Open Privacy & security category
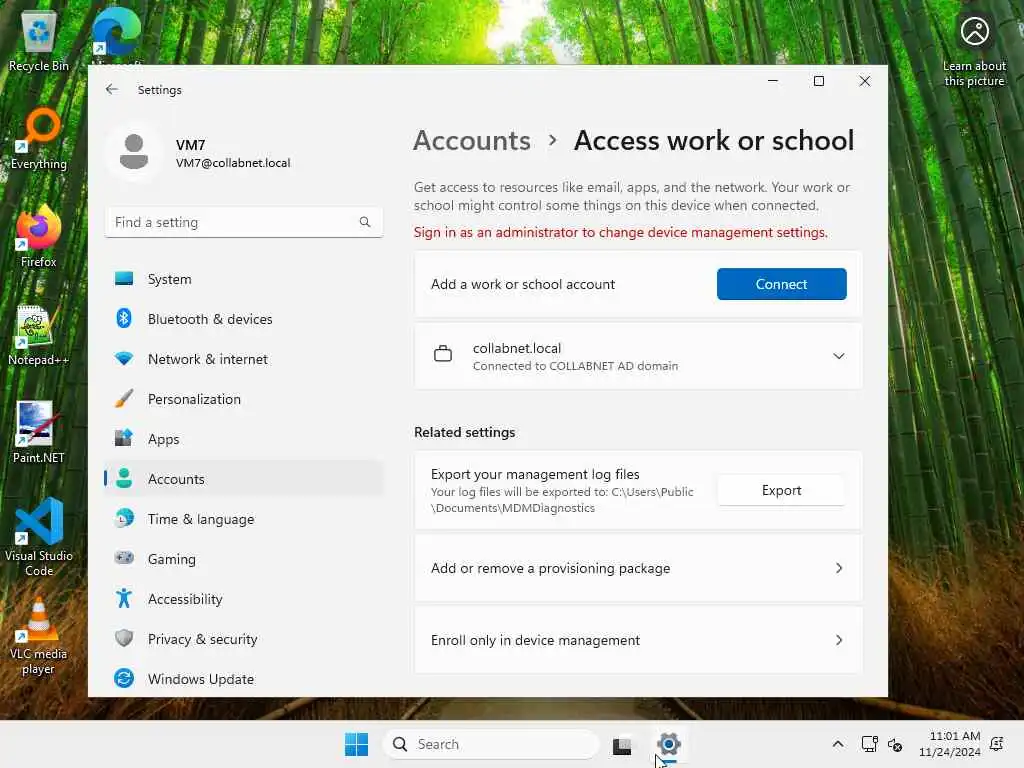This screenshot has height=768, width=1024. (x=244, y=638)
